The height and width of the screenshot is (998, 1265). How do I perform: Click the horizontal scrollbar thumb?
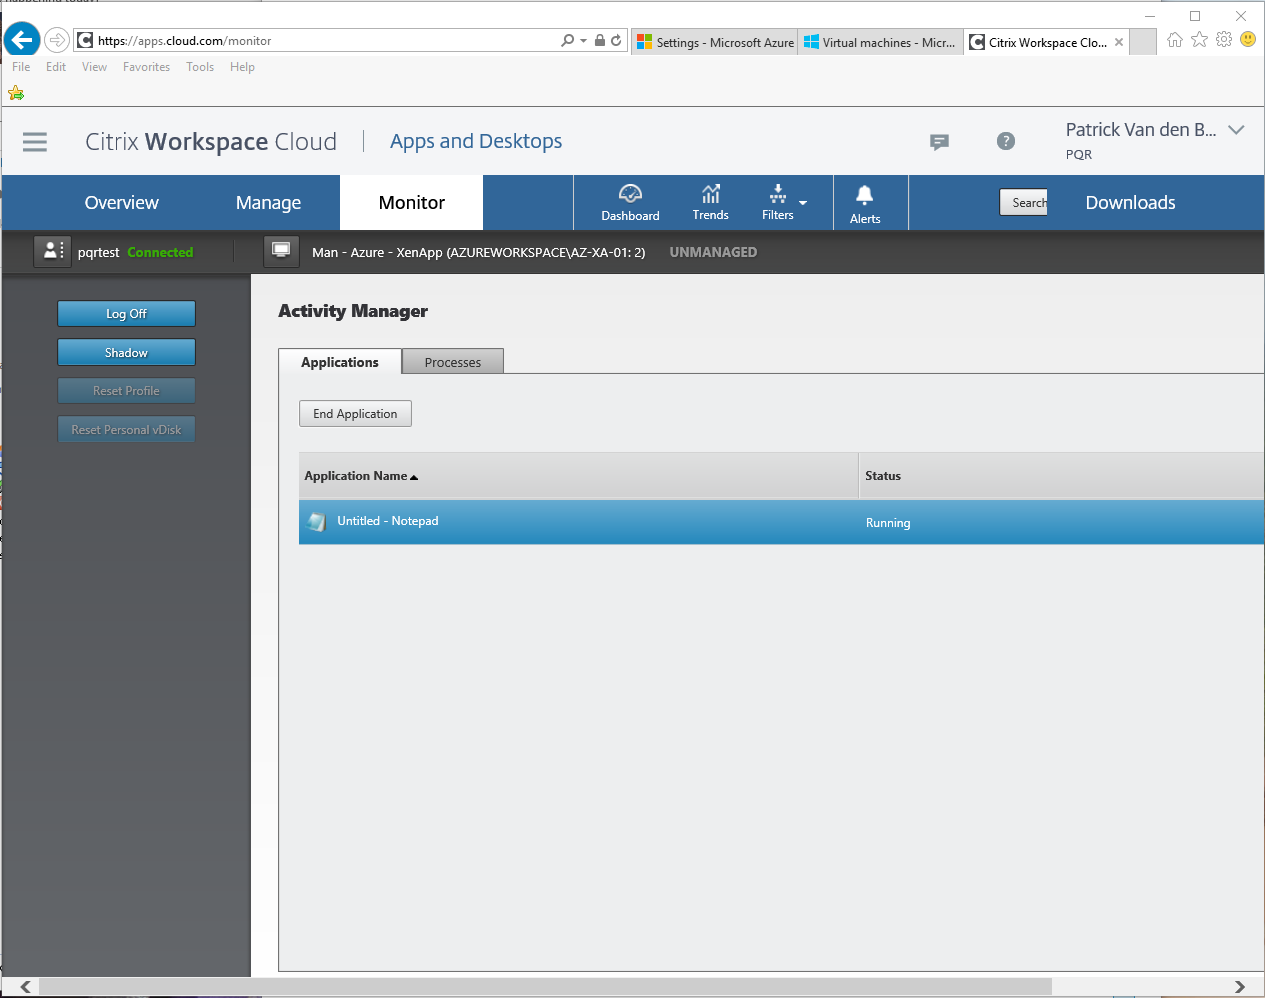[545, 987]
